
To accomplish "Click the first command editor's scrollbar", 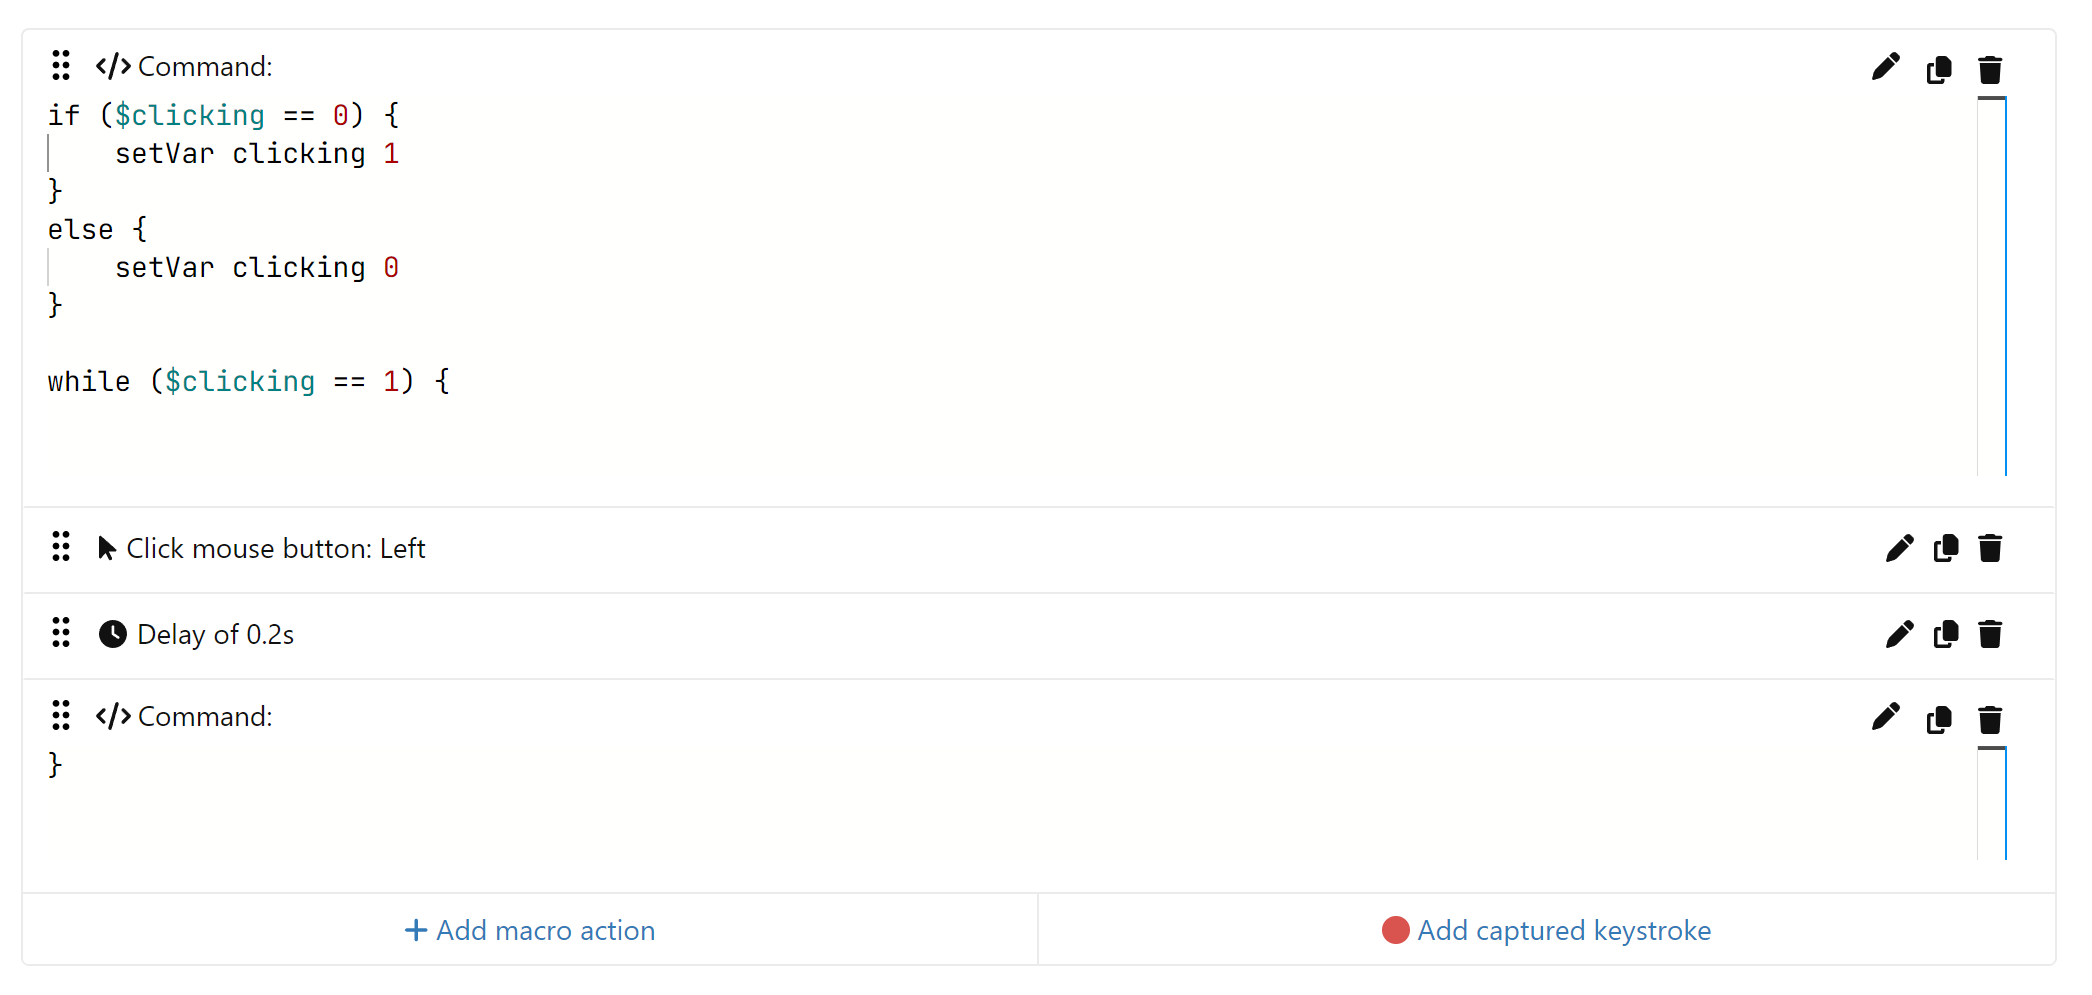I will click(x=1992, y=286).
